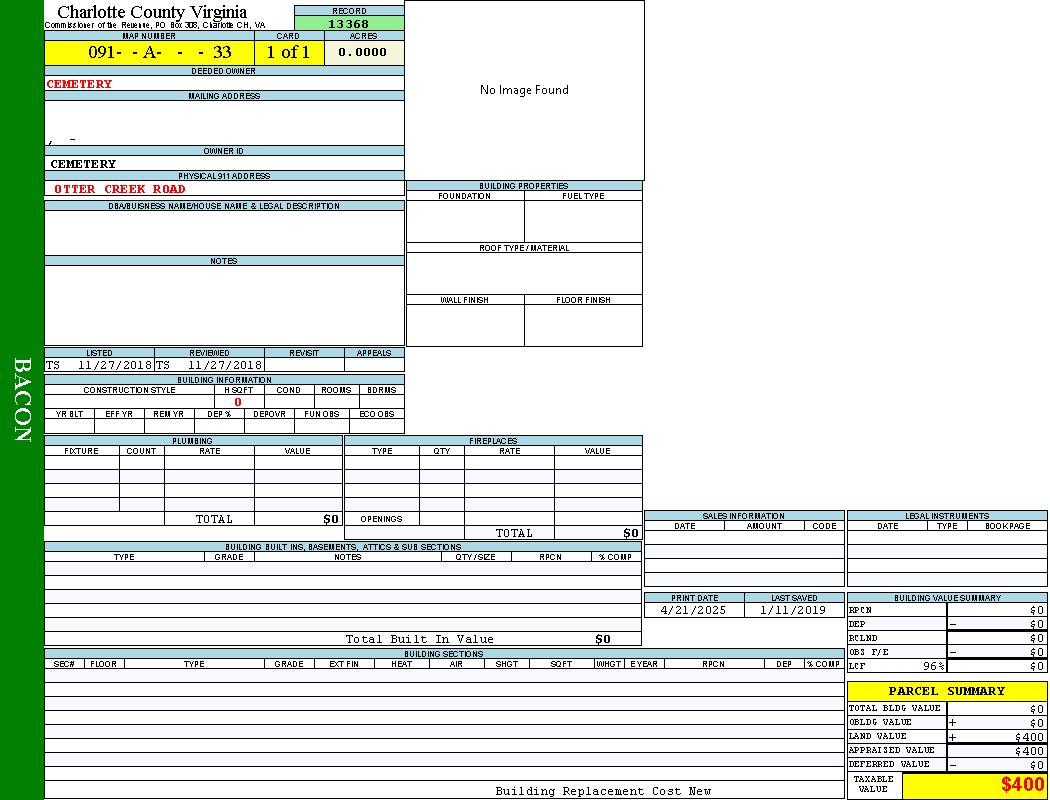Click the yellow Parcel Summary header
Screen dimensions: 1050x800
946,691
